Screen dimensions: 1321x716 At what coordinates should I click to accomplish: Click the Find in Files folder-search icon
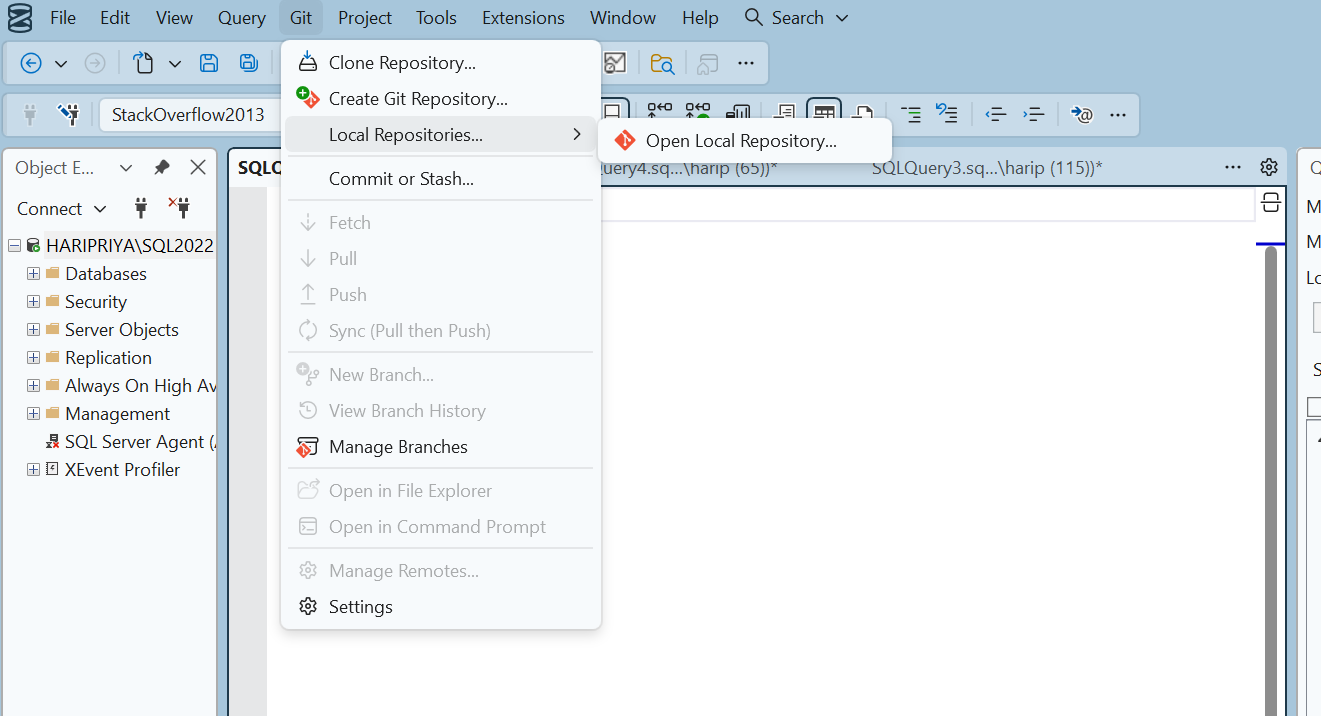662,63
